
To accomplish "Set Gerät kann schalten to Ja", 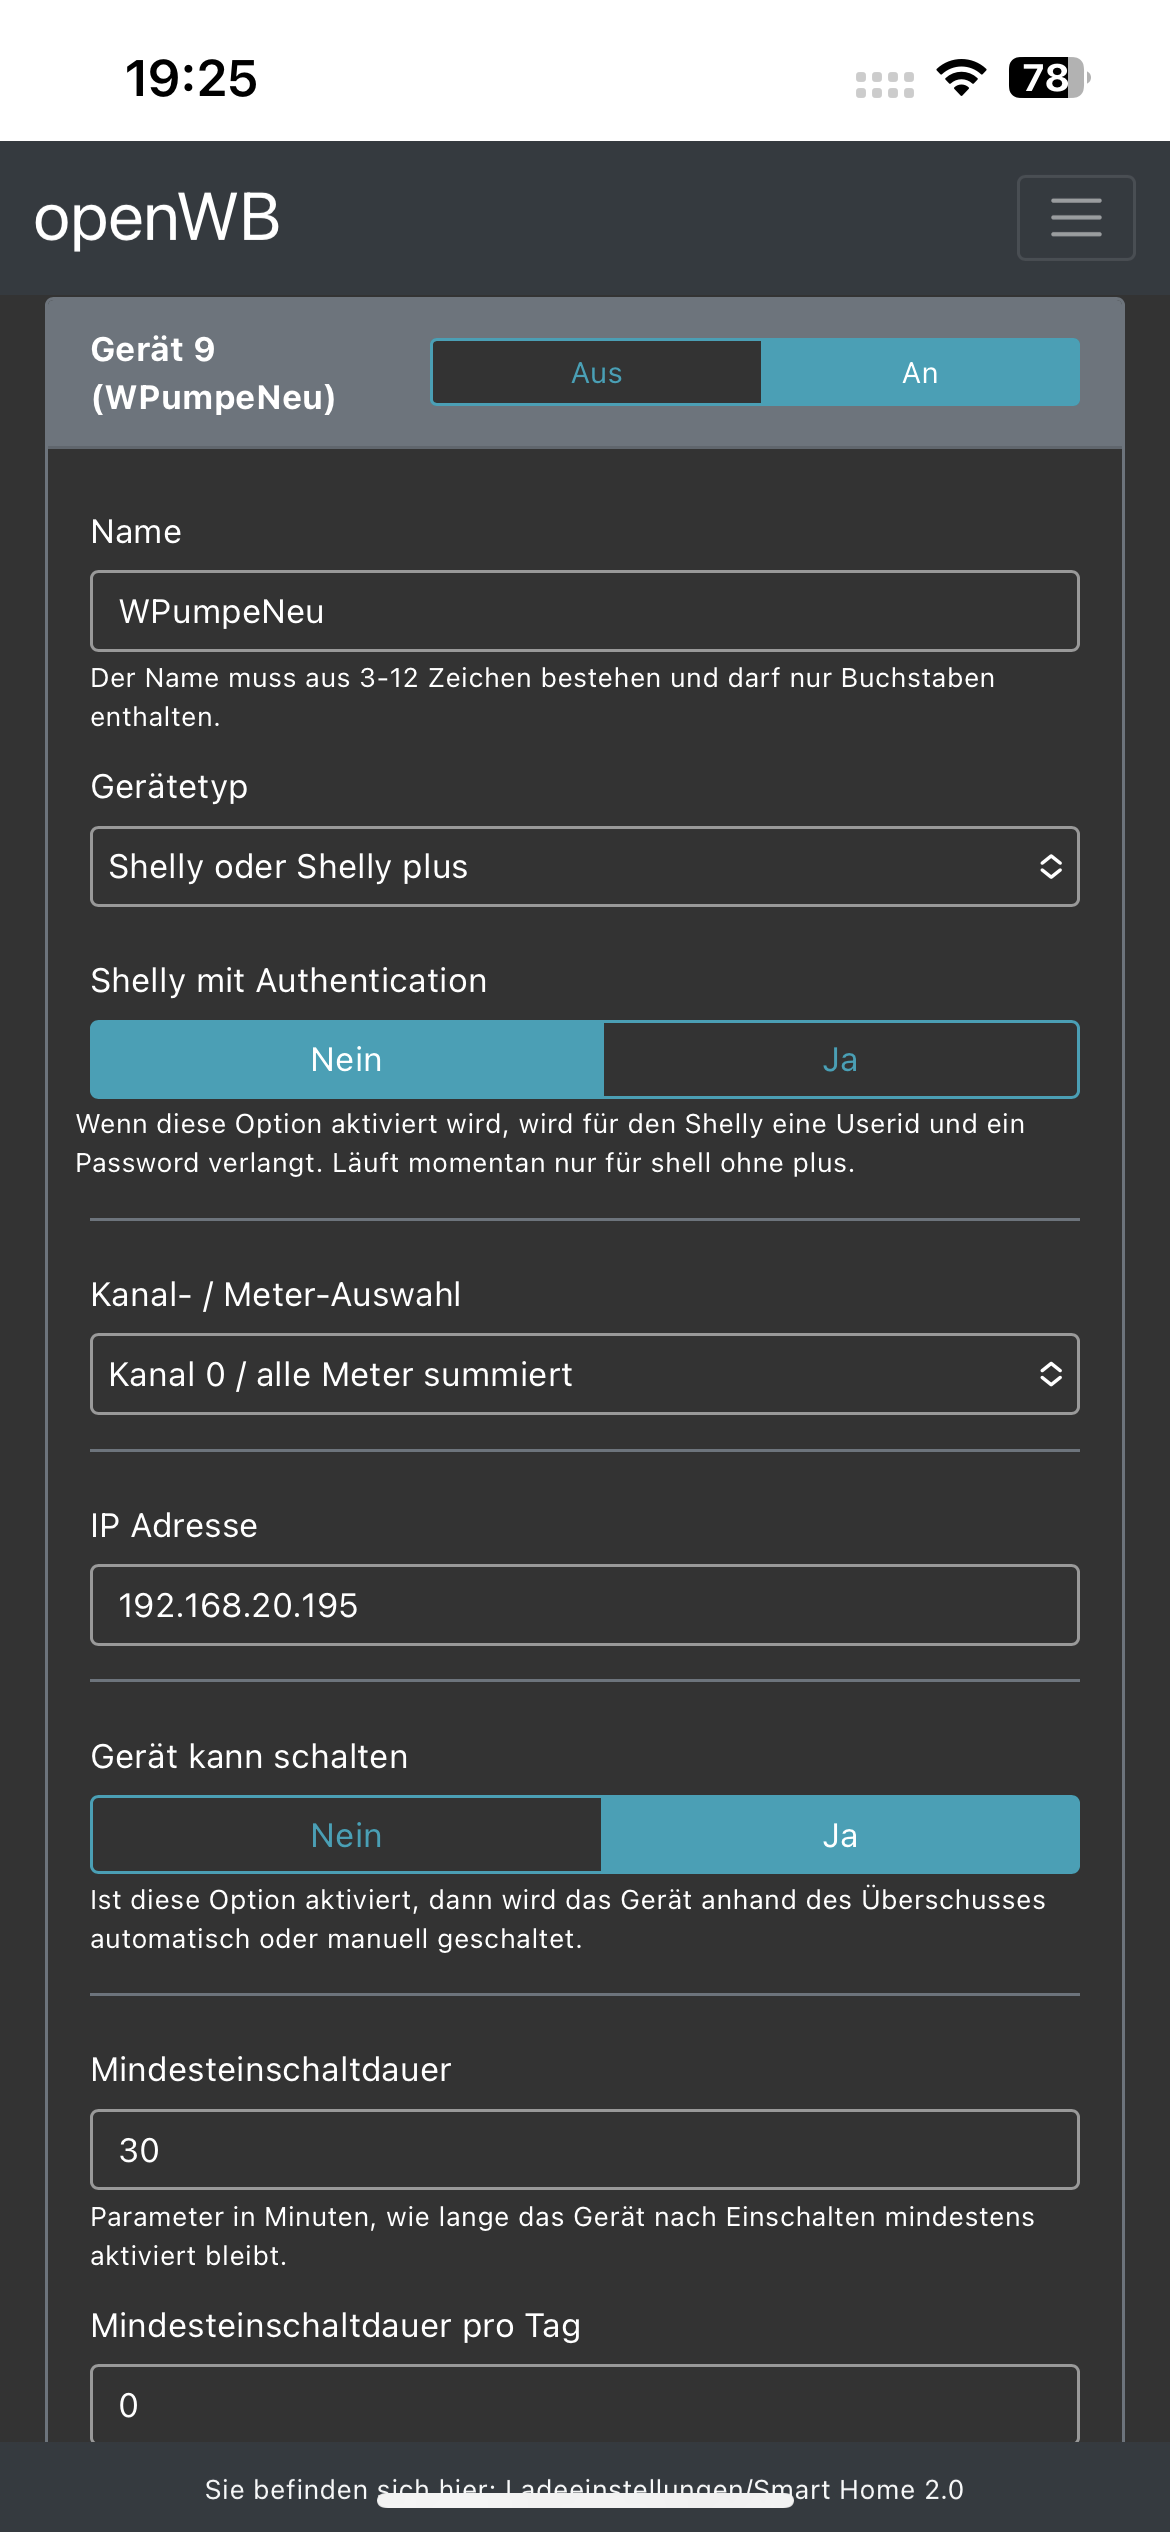I will coord(840,1835).
